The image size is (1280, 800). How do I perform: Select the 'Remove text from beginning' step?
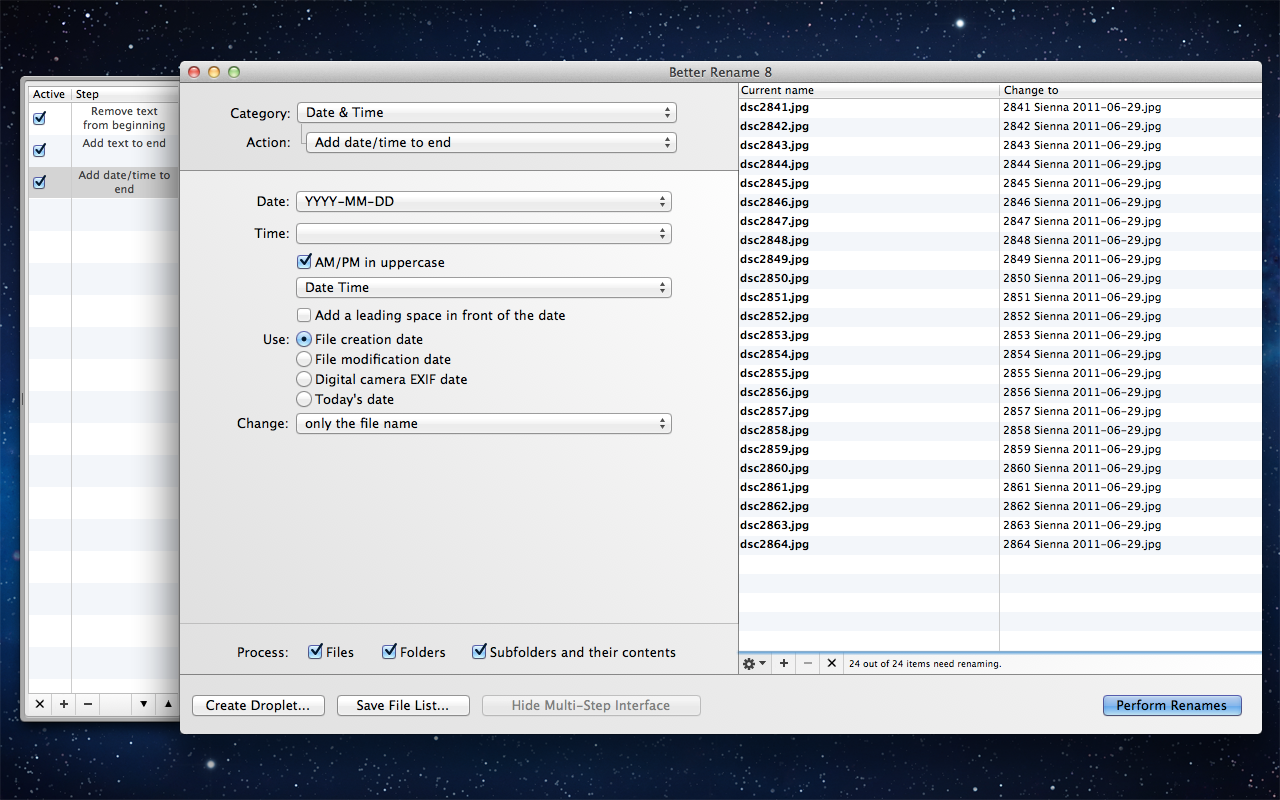click(124, 118)
